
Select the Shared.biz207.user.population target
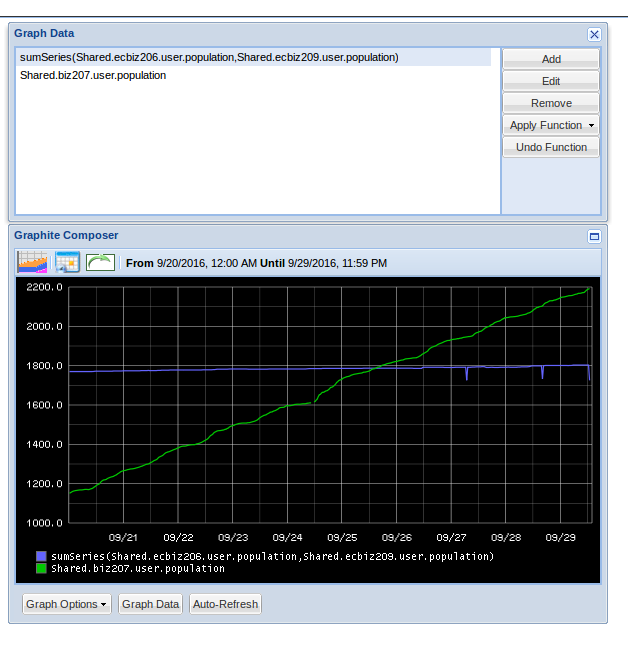93,75
